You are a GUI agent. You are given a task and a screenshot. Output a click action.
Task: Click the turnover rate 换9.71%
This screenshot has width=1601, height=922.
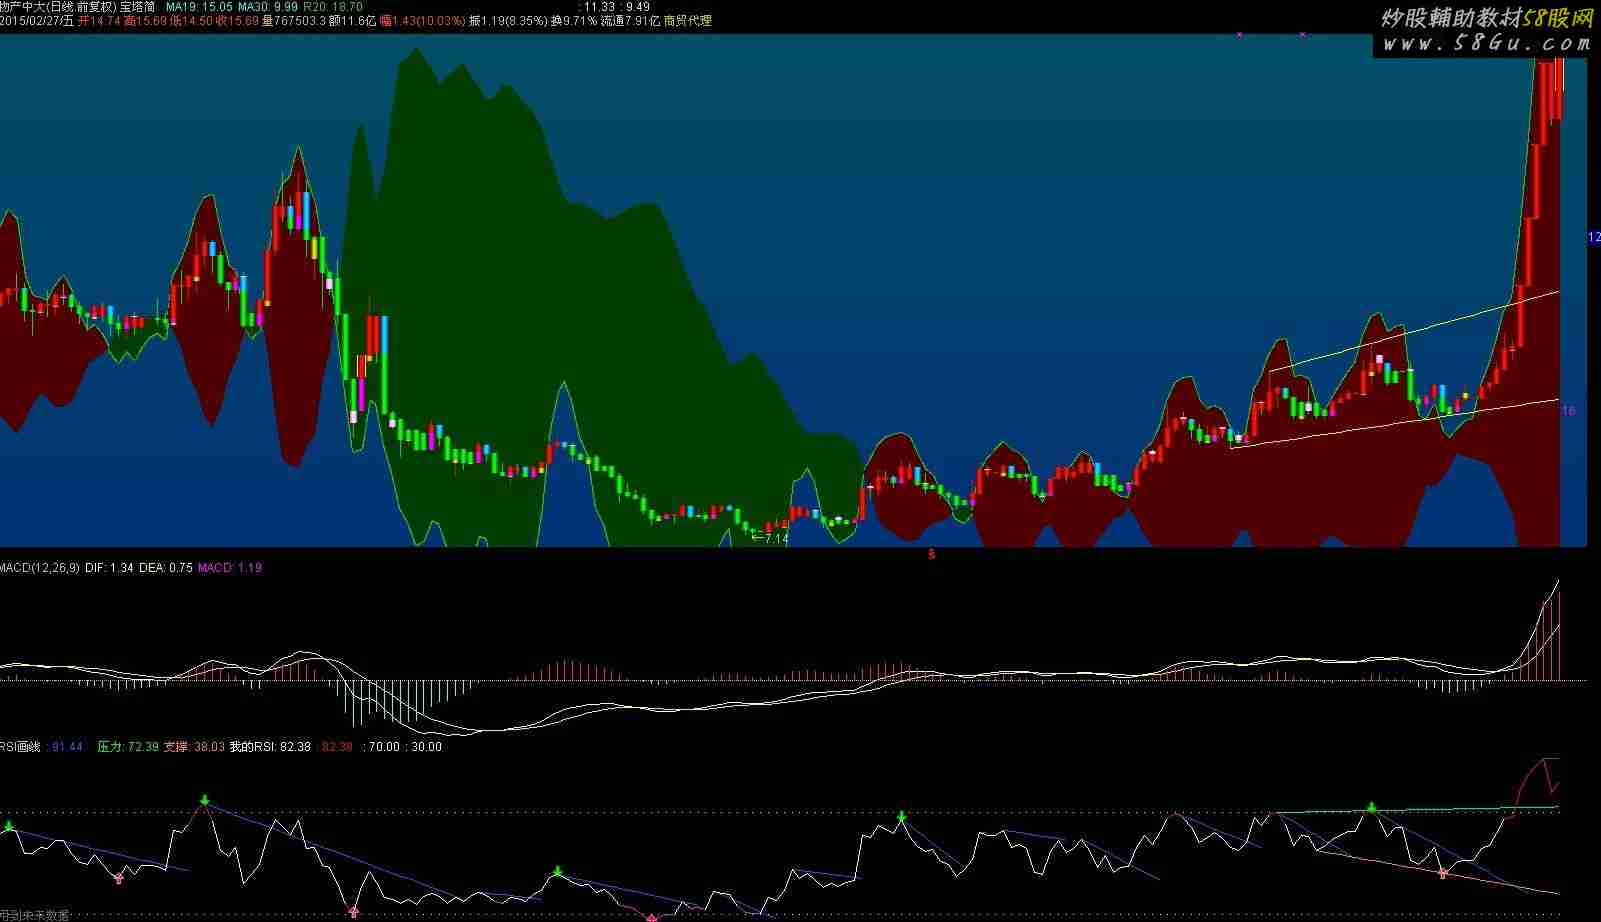tap(574, 20)
